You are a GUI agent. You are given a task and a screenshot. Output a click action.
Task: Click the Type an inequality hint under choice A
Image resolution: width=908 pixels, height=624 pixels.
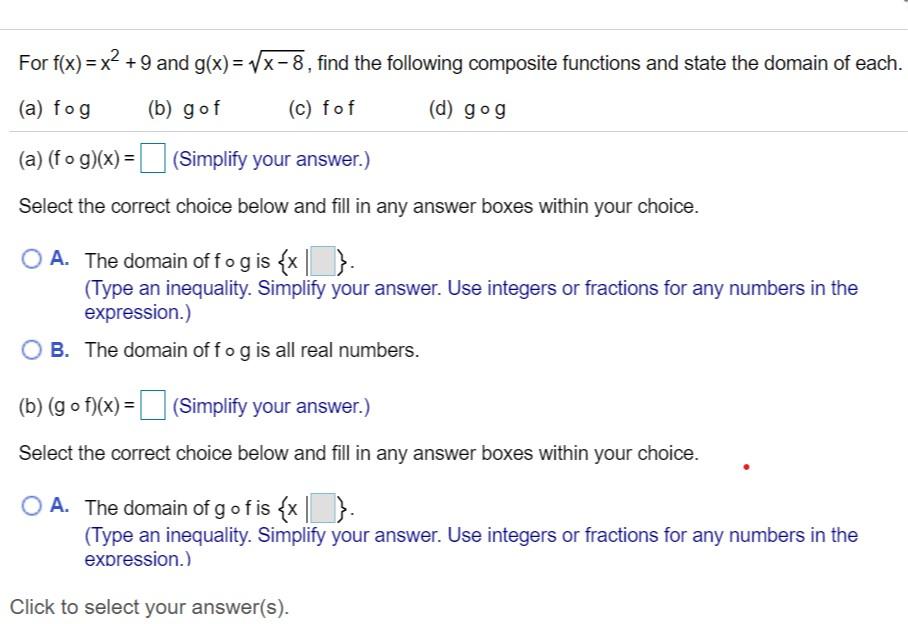(470, 288)
